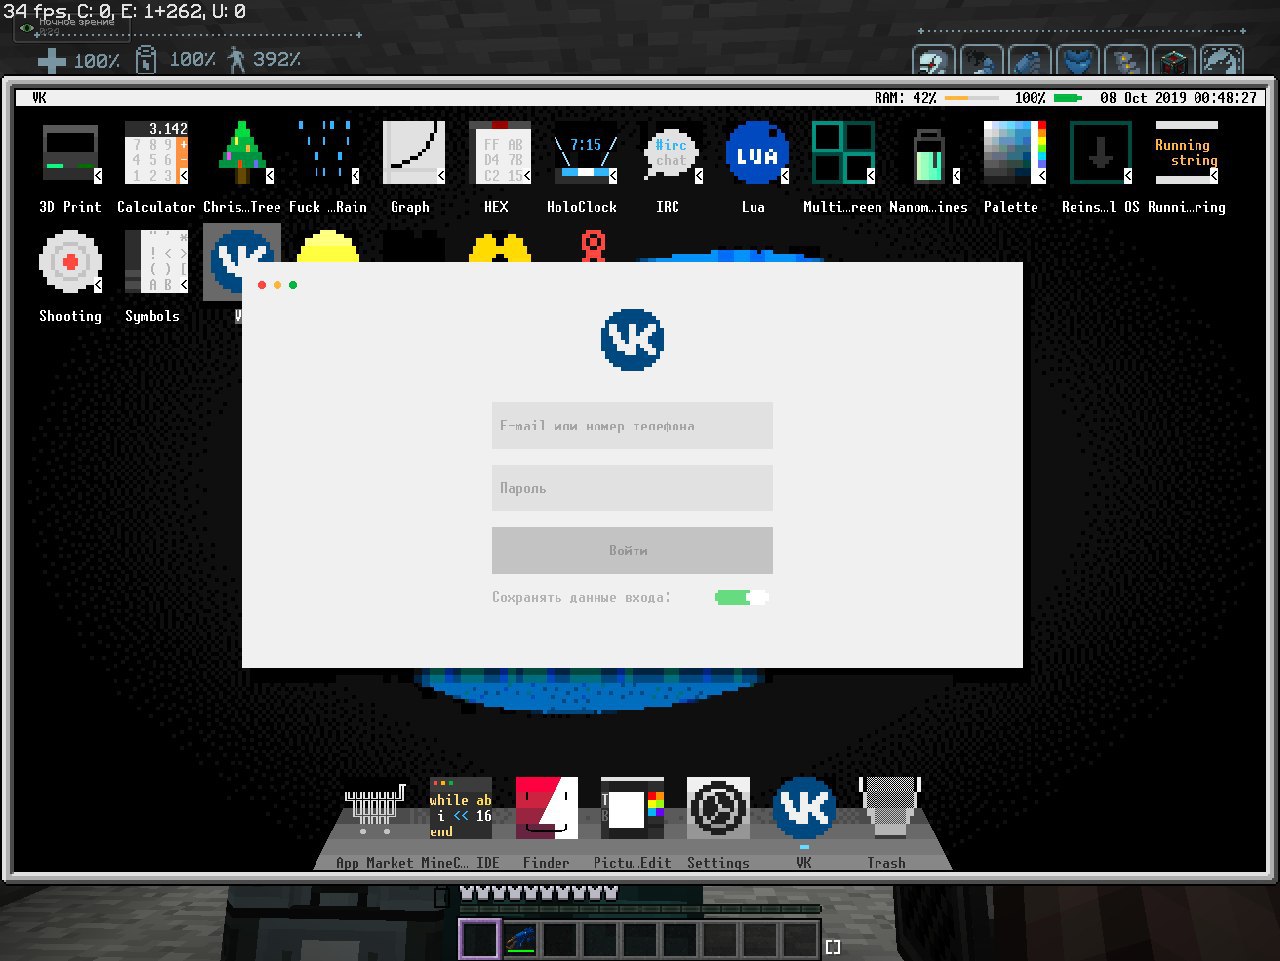Screen dimensions: 1280x961
Task: Minimize VK window with yellow dot
Action: tap(278, 285)
